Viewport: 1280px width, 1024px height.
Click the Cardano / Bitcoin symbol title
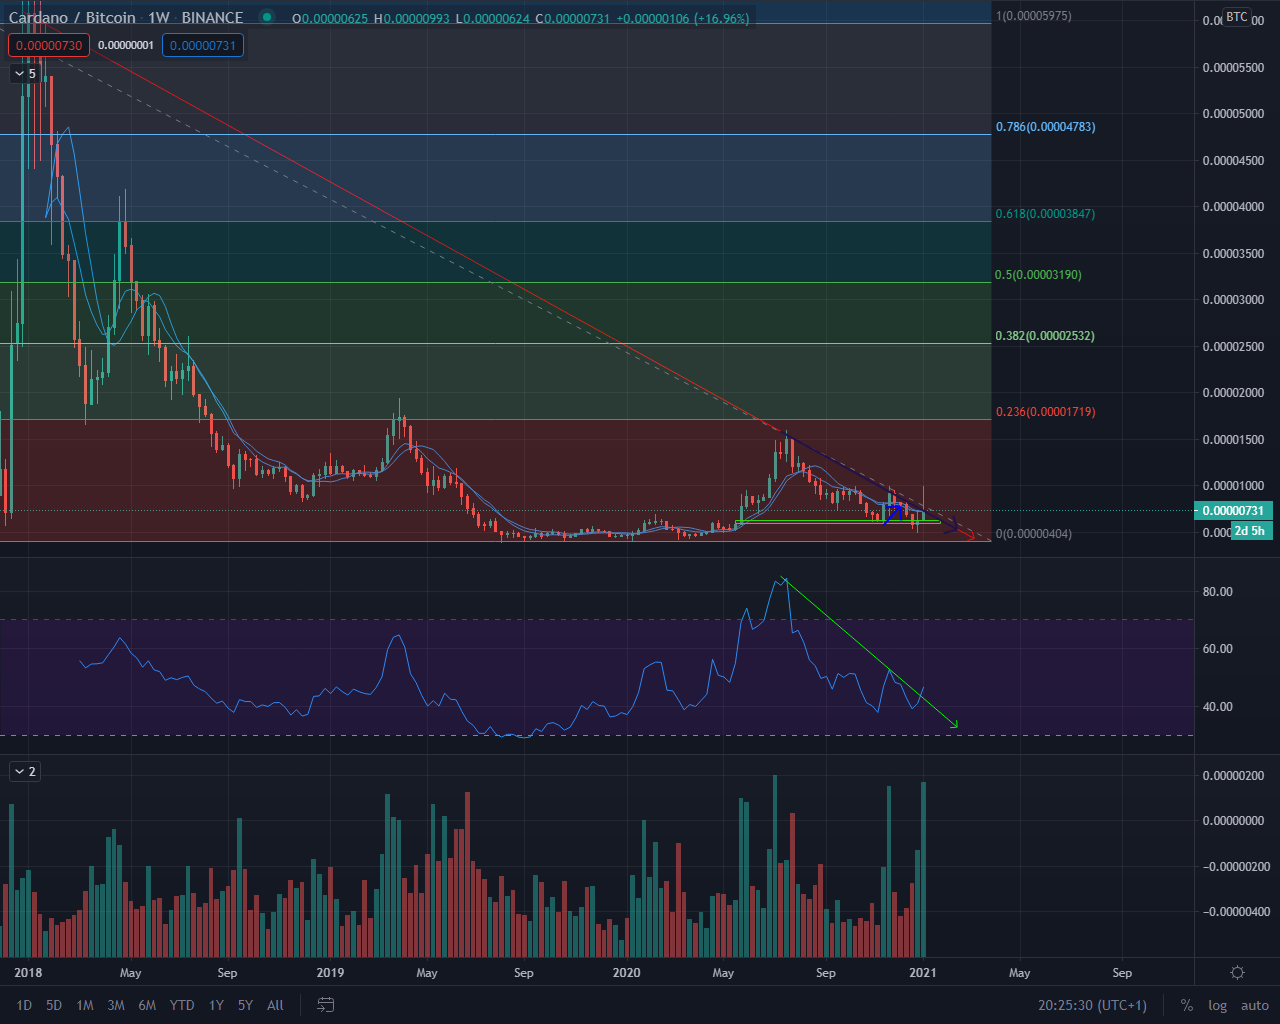(x=72, y=17)
